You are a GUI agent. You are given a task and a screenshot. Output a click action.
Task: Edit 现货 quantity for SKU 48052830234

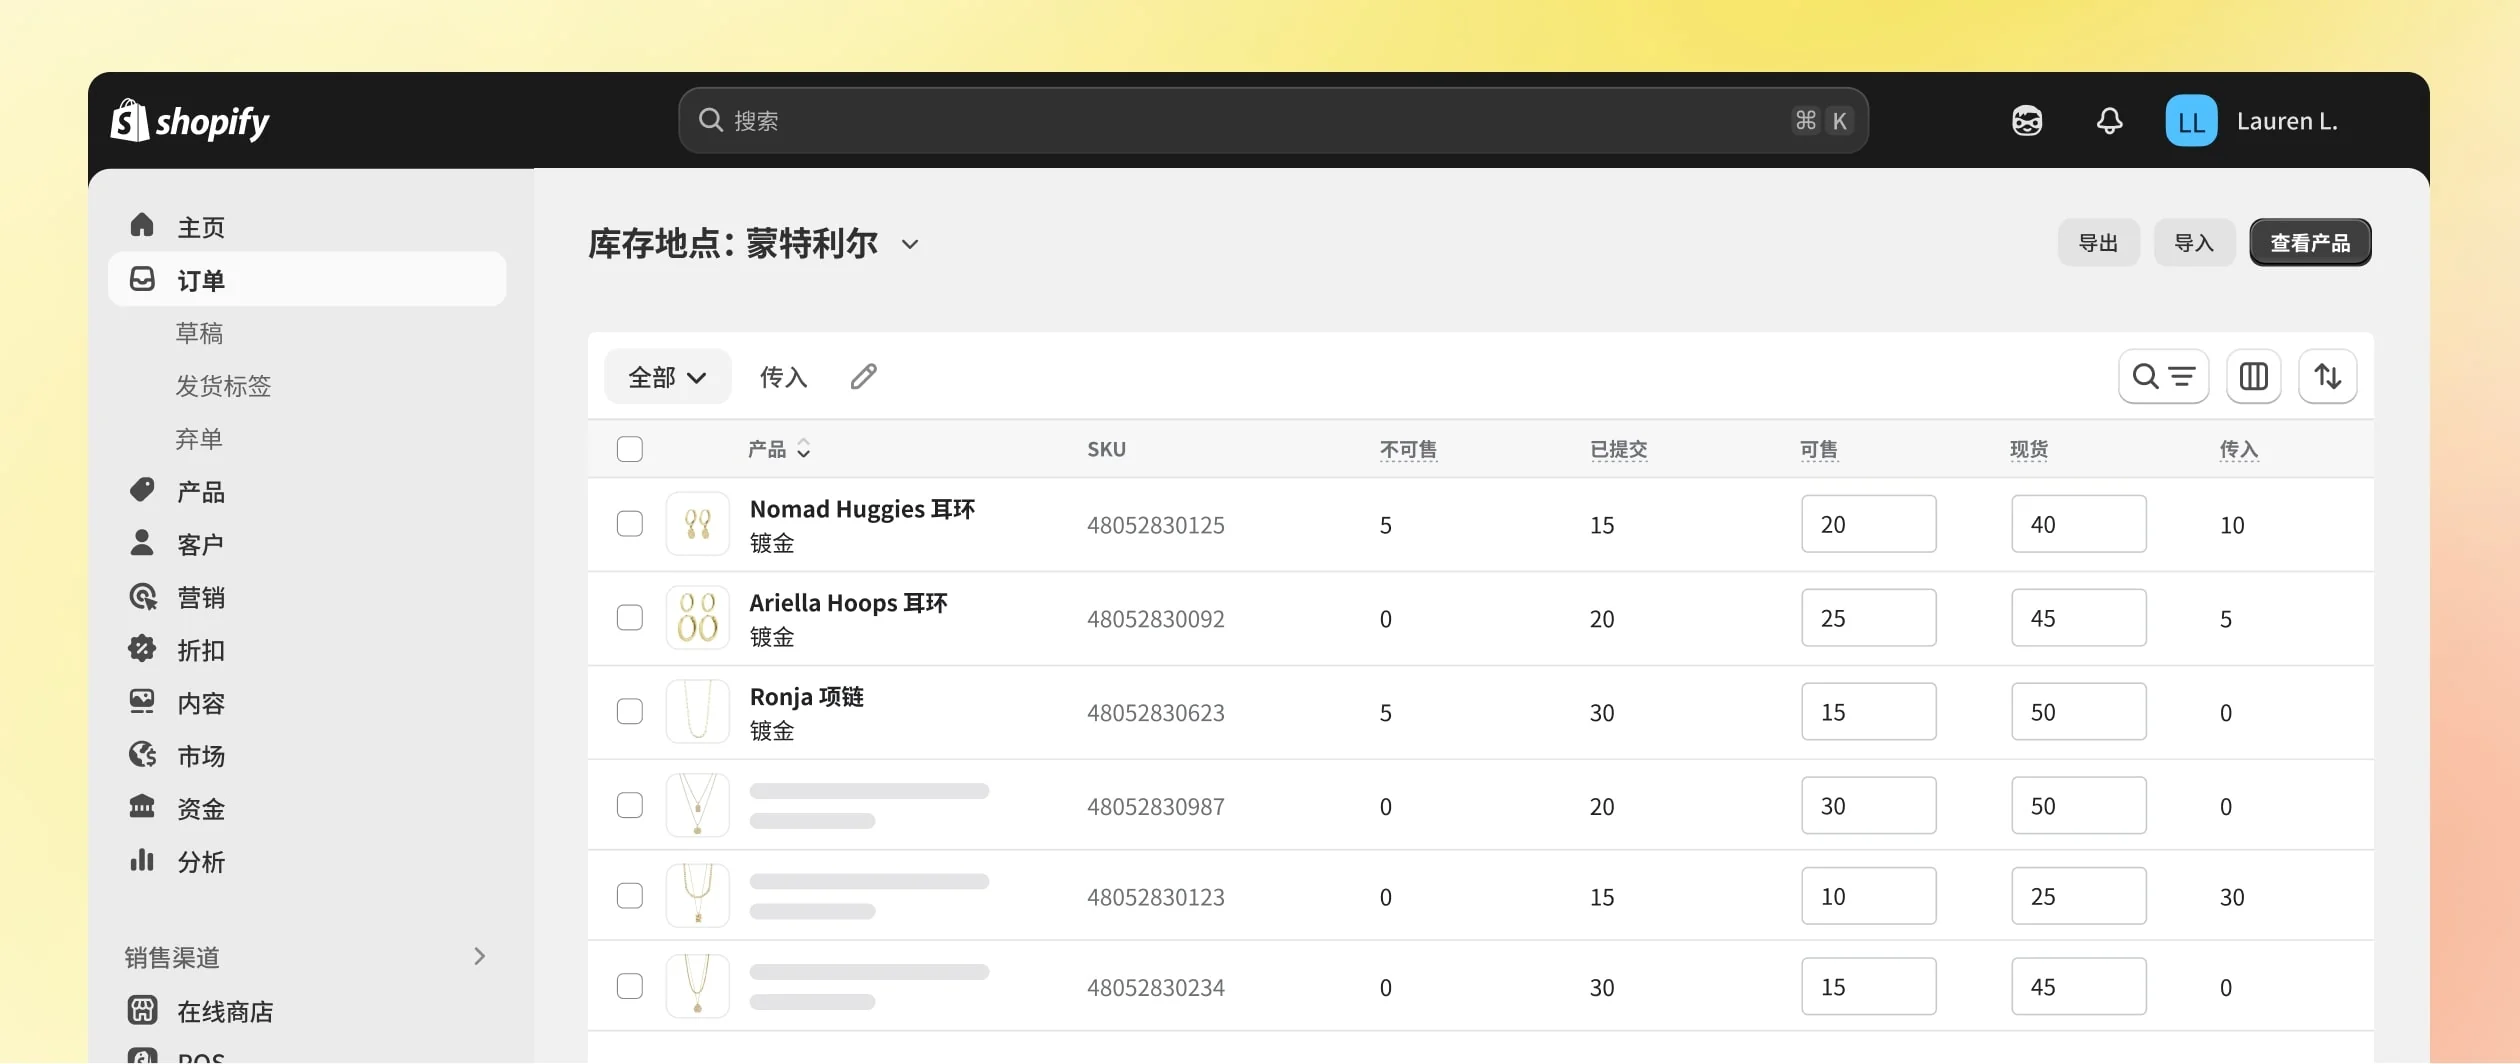[x=2078, y=987]
